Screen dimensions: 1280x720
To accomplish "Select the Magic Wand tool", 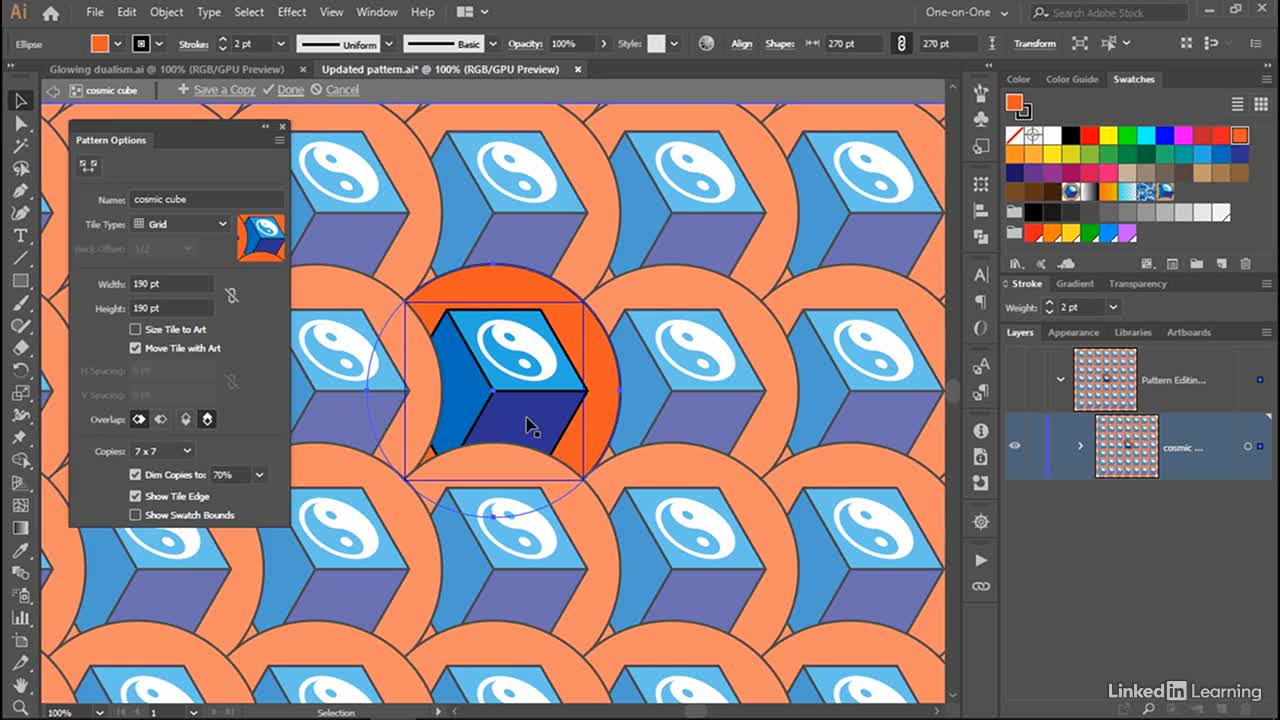I will pos(20,146).
